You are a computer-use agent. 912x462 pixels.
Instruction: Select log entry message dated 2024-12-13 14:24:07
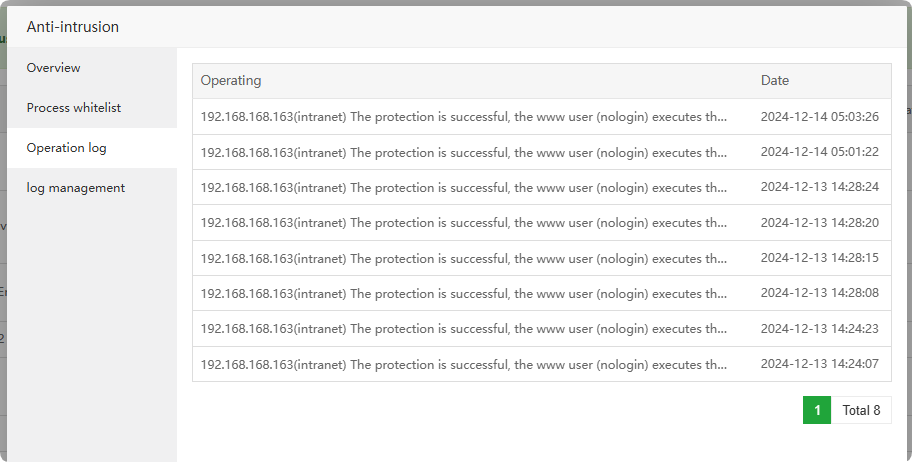click(464, 364)
